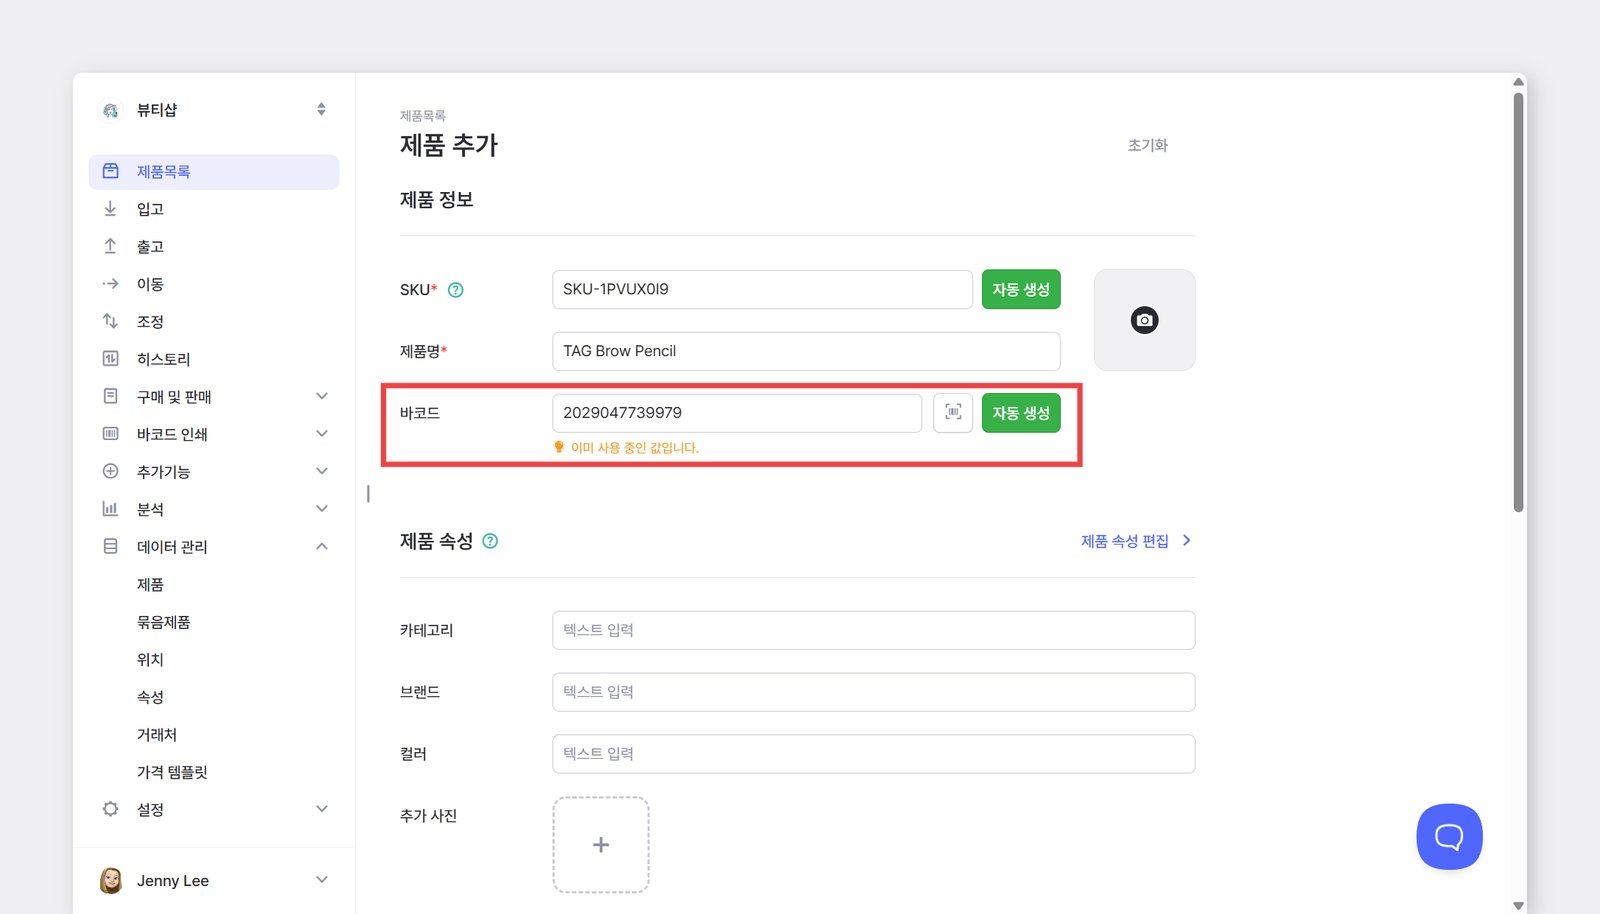Collapse the 데이터 관리 menu chevron
This screenshot has width=1600, height=914.
coord(322,546)
